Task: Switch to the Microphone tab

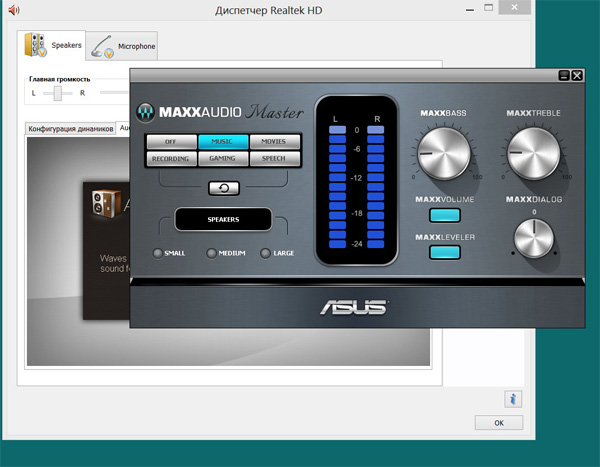Action: click(123, 46)
